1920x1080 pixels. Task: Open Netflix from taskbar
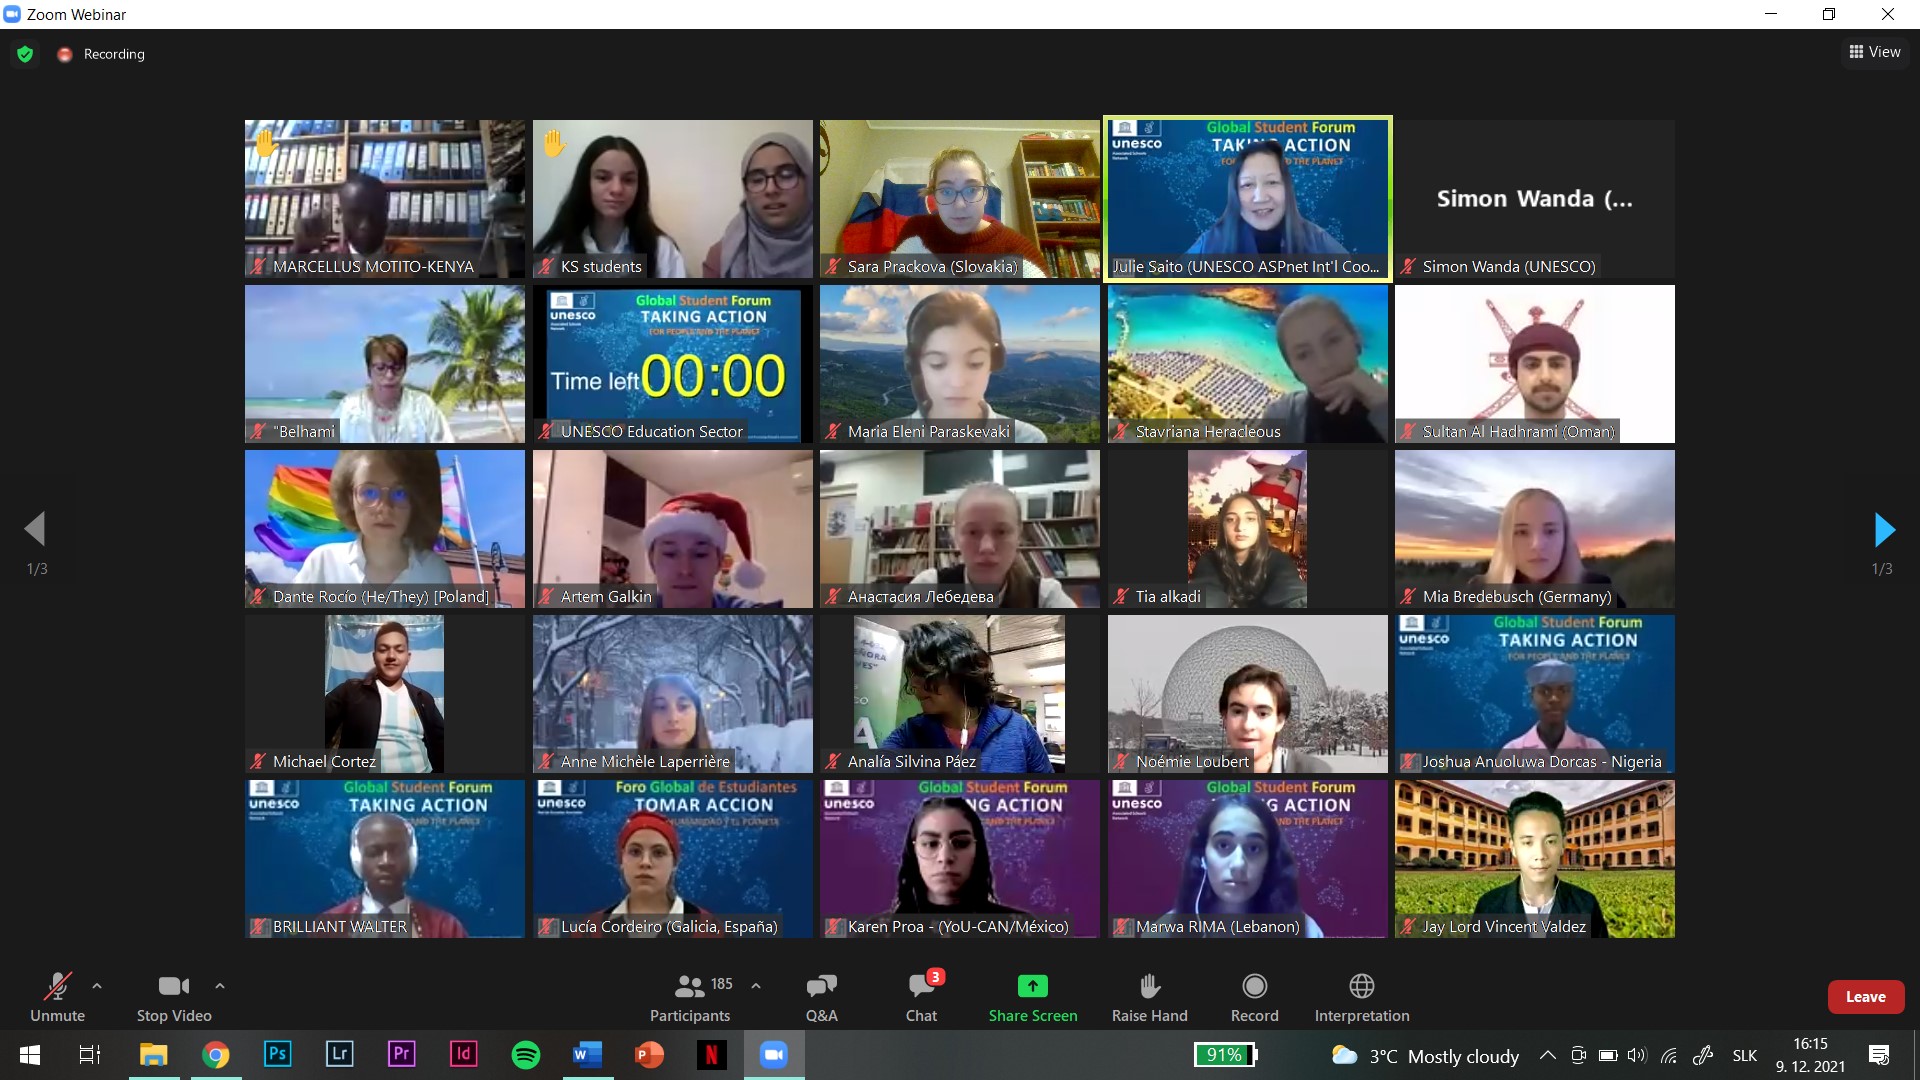(x=711, y=1055)
